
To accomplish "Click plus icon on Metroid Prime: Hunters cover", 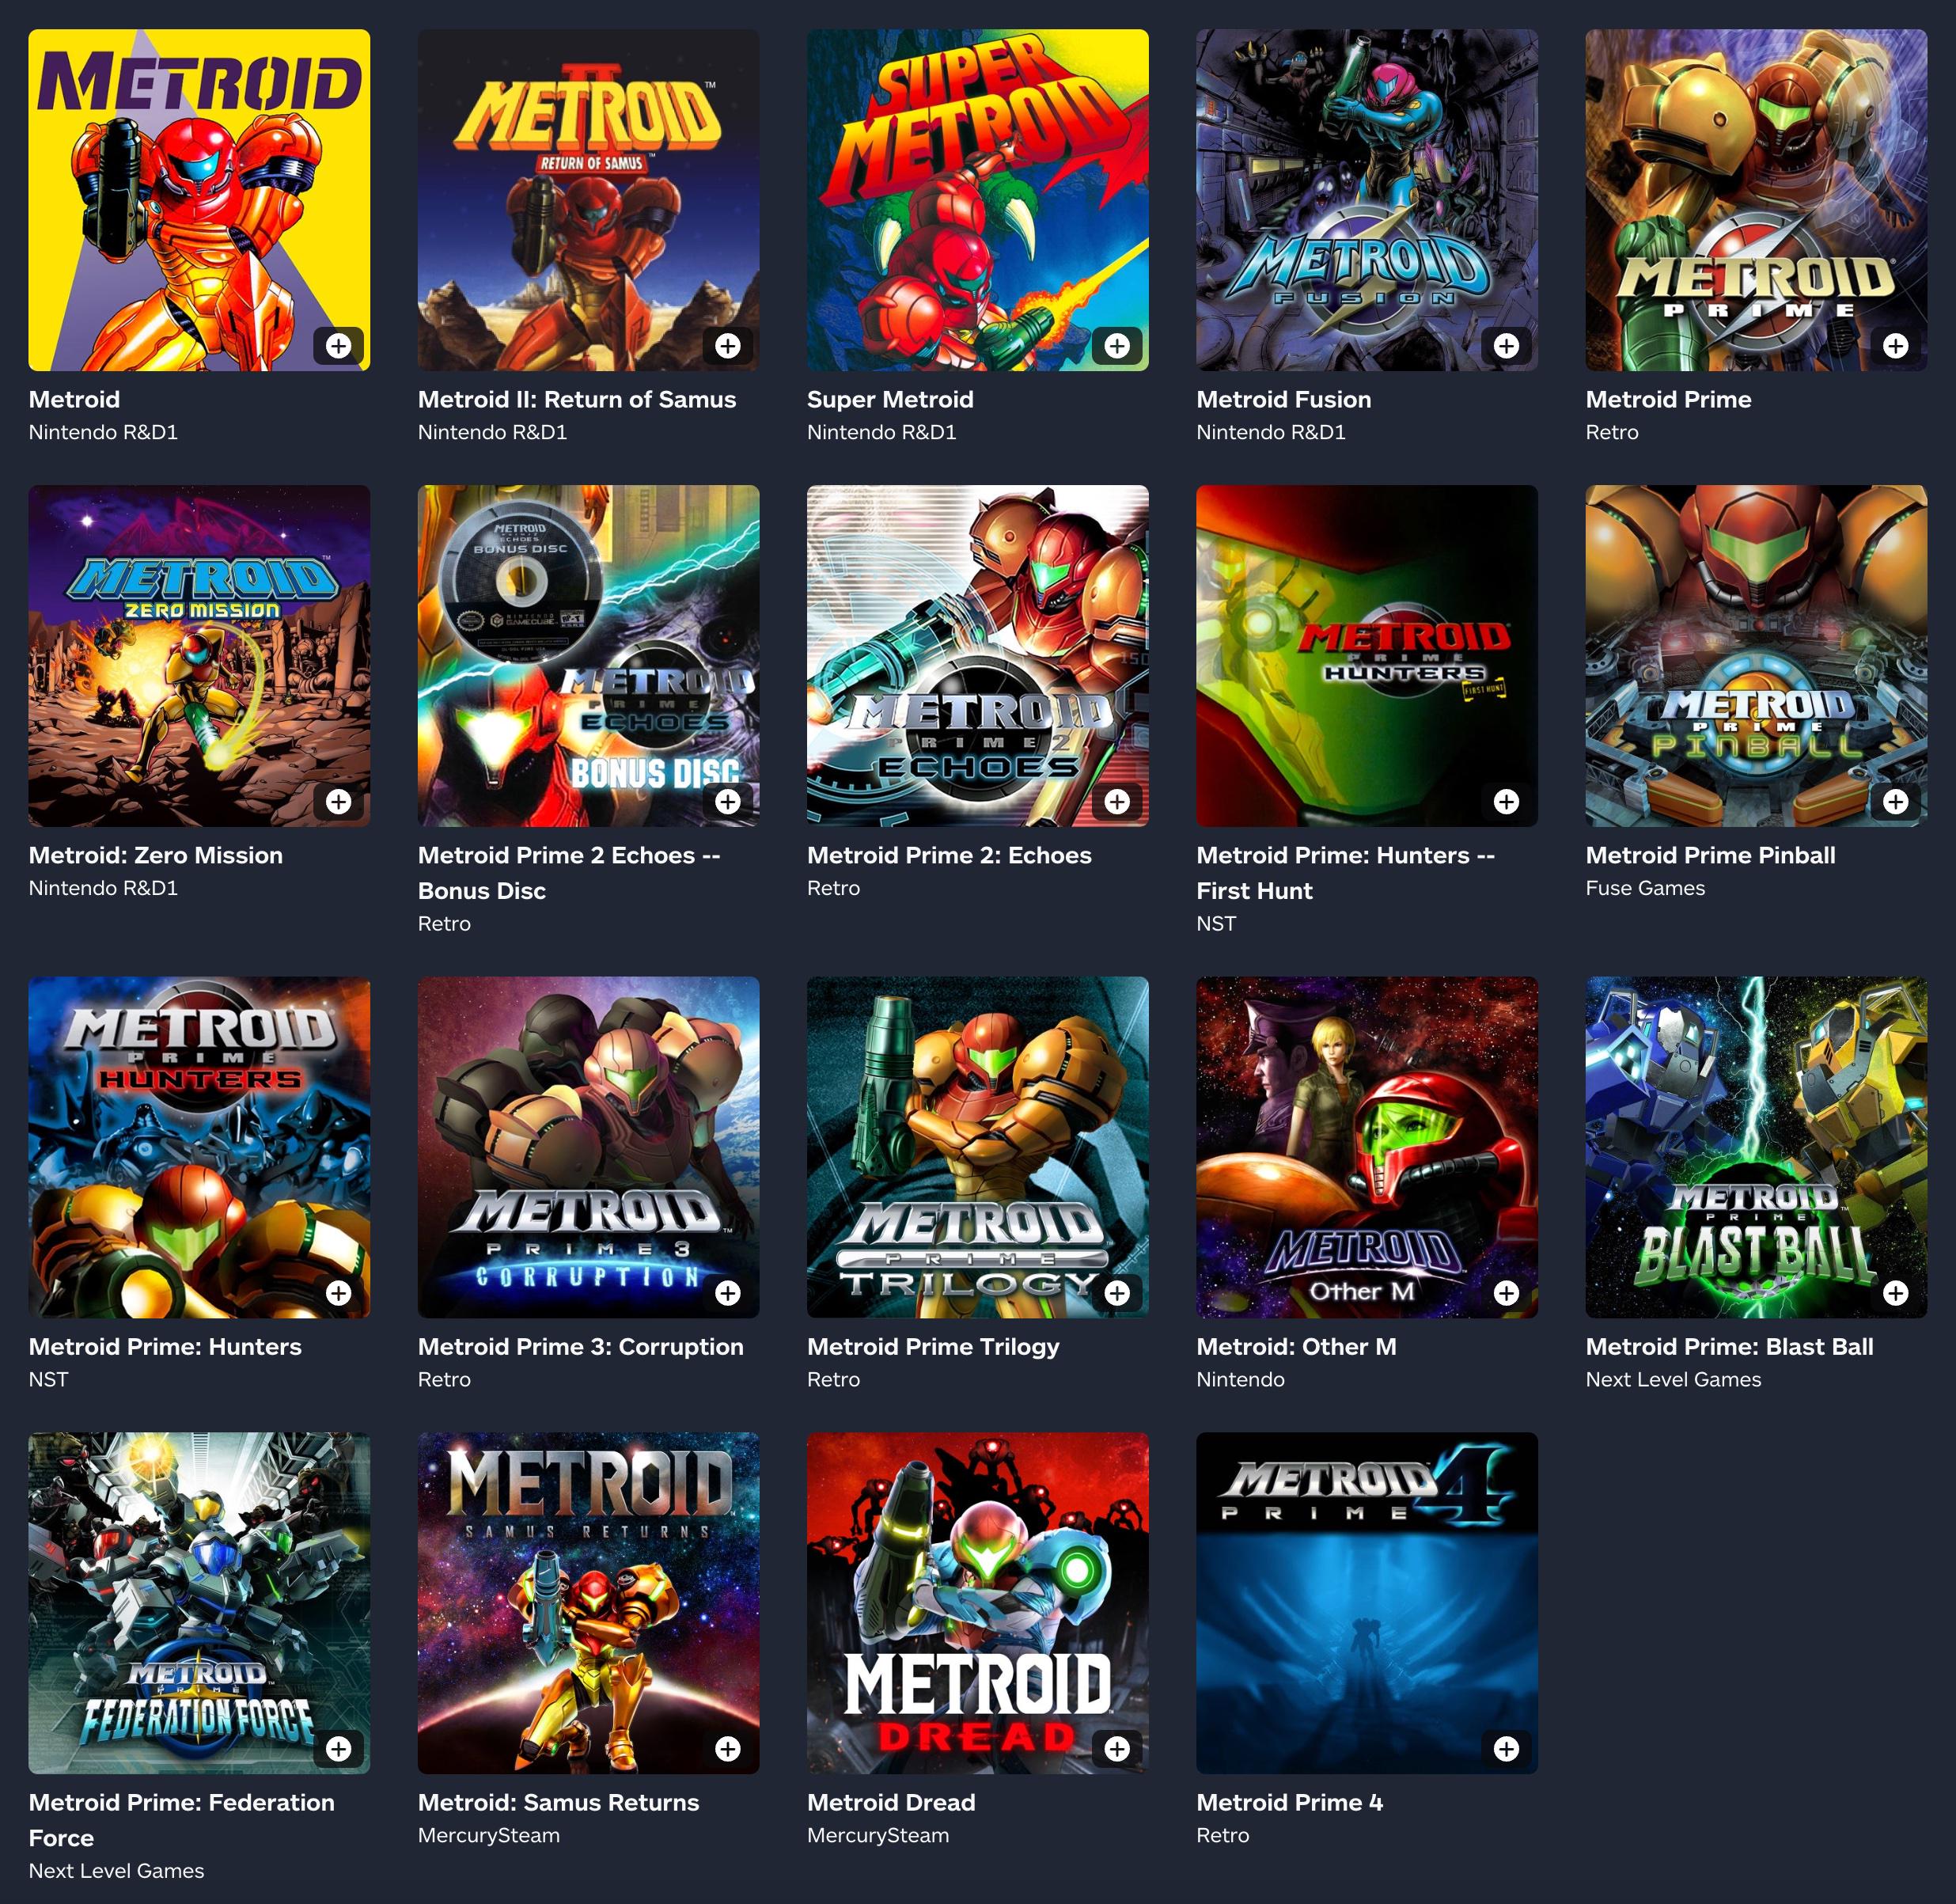I will click(339, 1293).
